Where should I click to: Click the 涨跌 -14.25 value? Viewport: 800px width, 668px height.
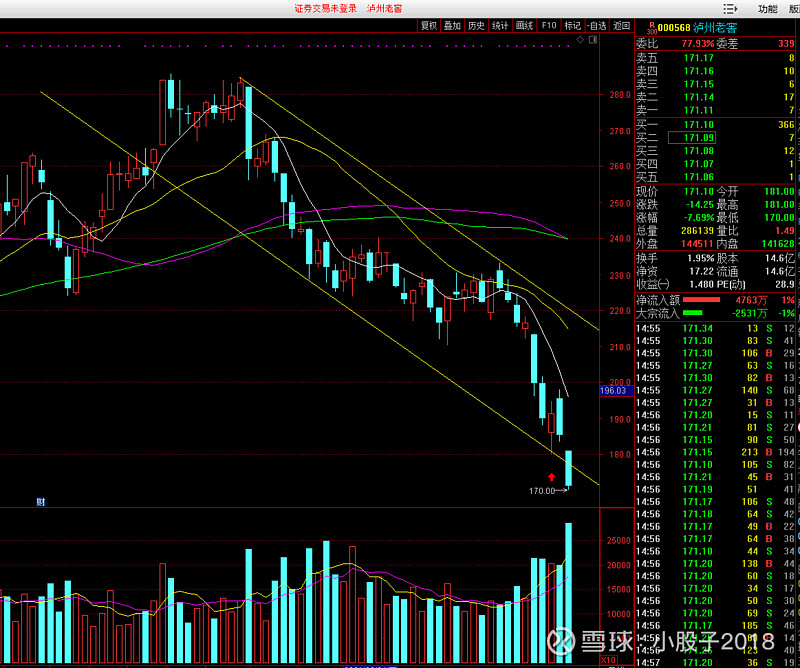pos(699,205)
